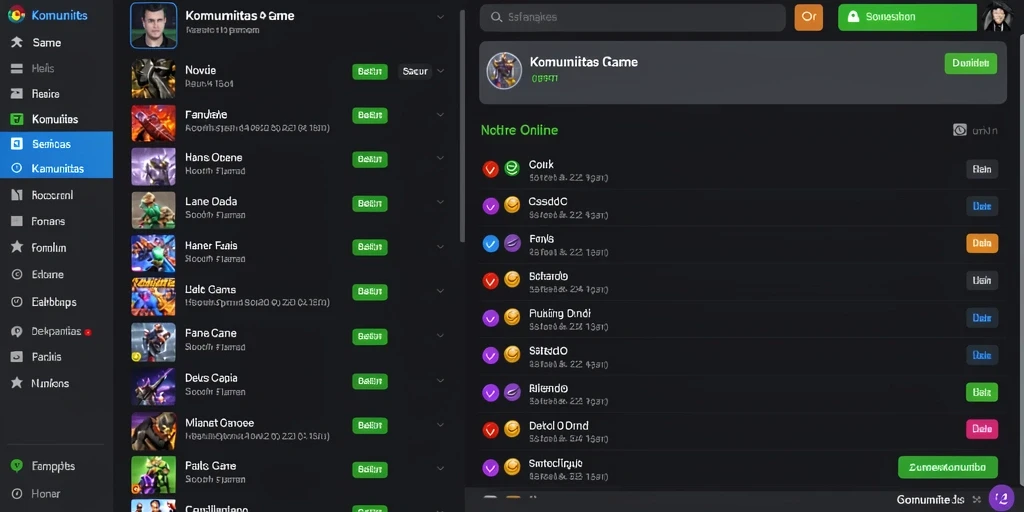
Task: Expand the chevron on Lane Dada row
Action: tap(441, 202)
